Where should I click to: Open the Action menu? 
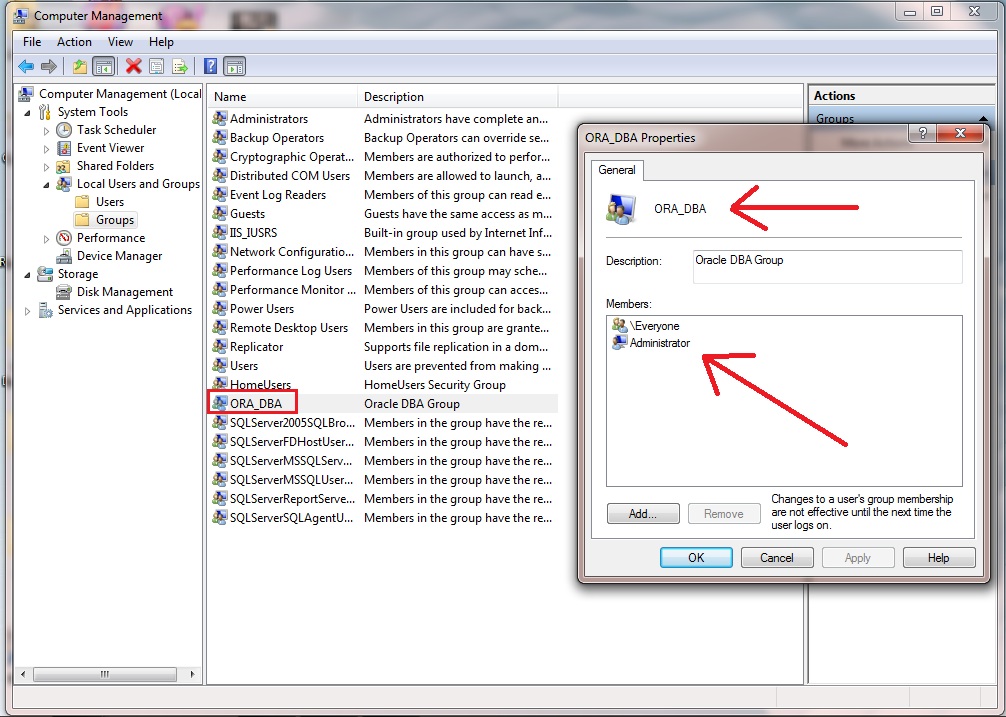[74, 42]
